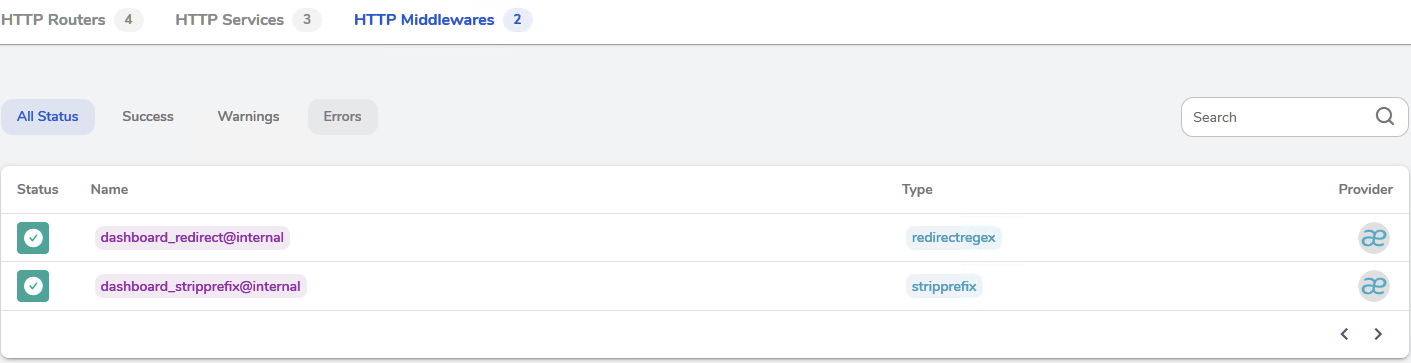Click provider icon in dashboard_stripprefix row
This screenshot has height=363, width=1411.
1374,286
